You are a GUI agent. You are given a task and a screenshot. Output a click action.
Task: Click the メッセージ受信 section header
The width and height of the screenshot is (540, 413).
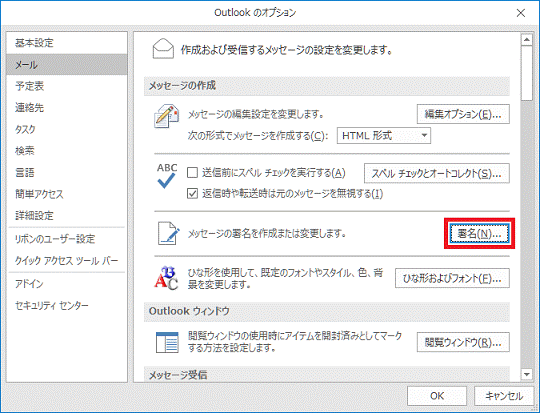326,374
